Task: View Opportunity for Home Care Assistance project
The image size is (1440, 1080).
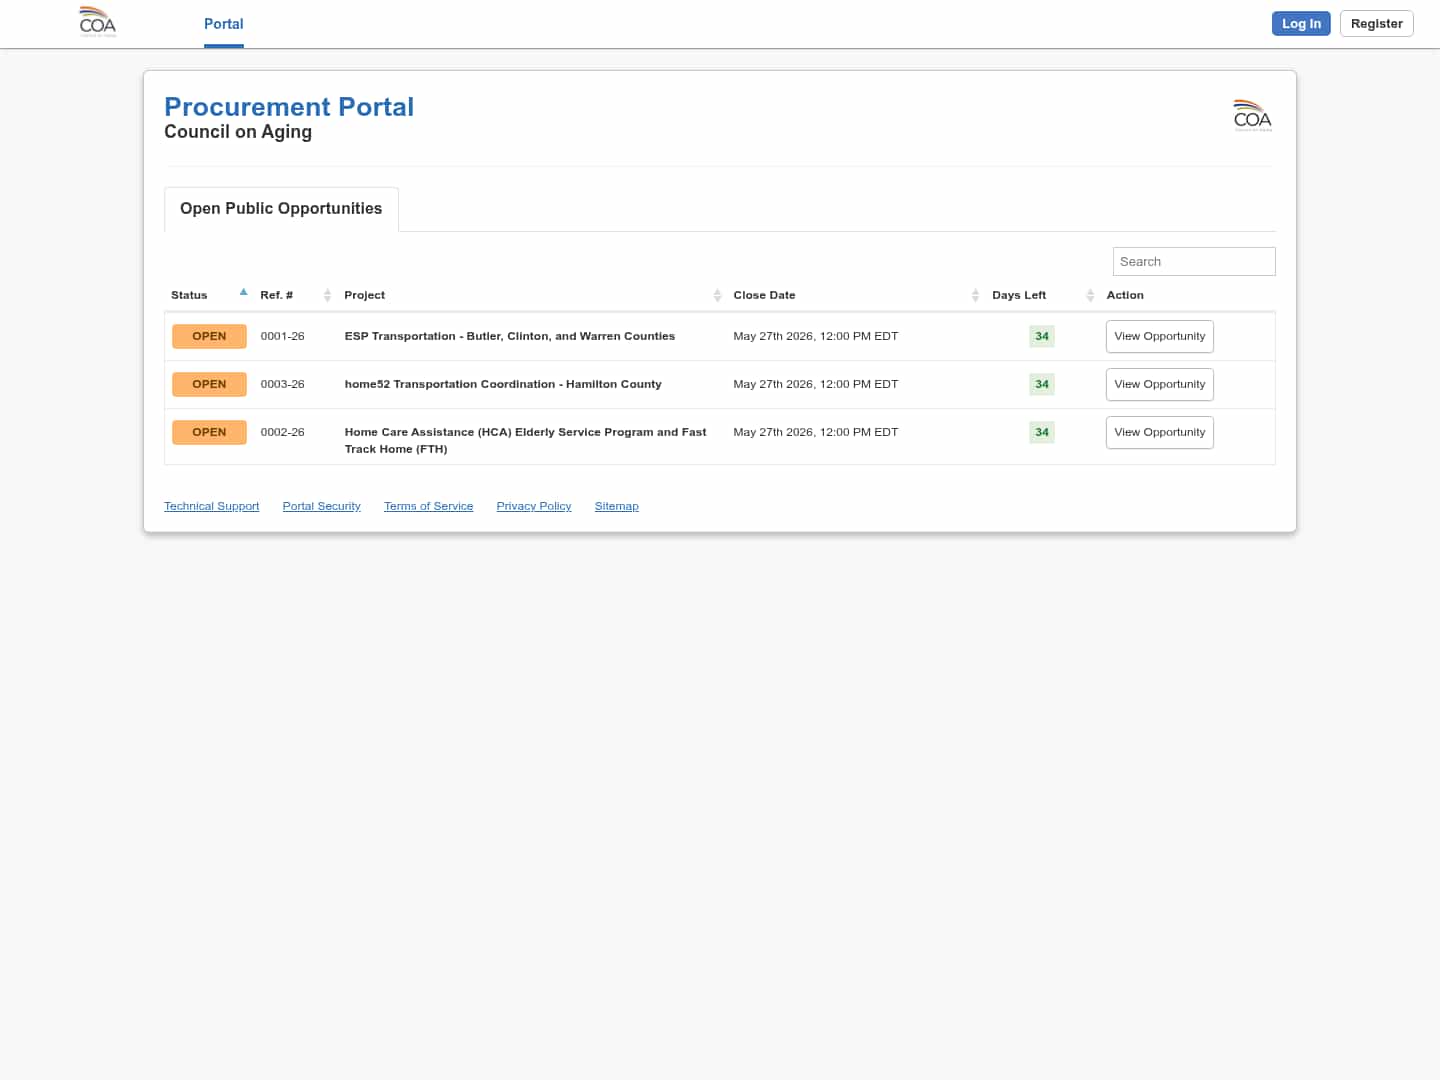Action: pos(1159,432)
